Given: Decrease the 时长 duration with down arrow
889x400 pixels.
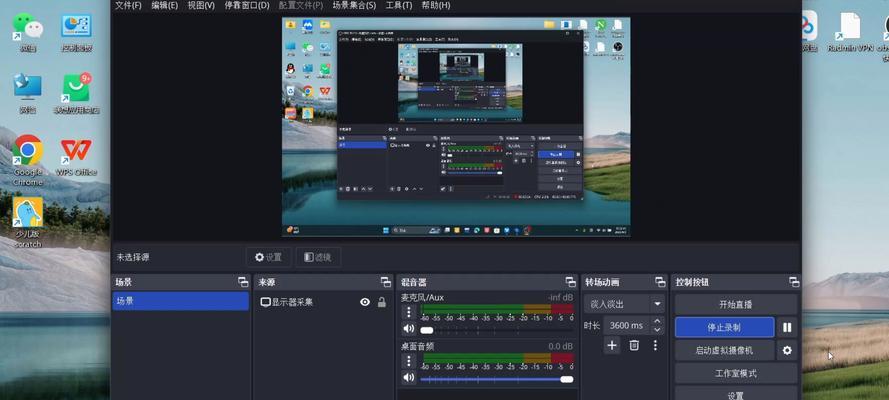Looking at the screenshot, I should click(x=657, y=330).
